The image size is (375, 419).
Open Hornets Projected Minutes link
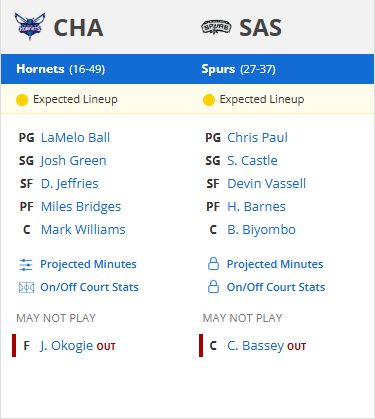pos(88,264)
